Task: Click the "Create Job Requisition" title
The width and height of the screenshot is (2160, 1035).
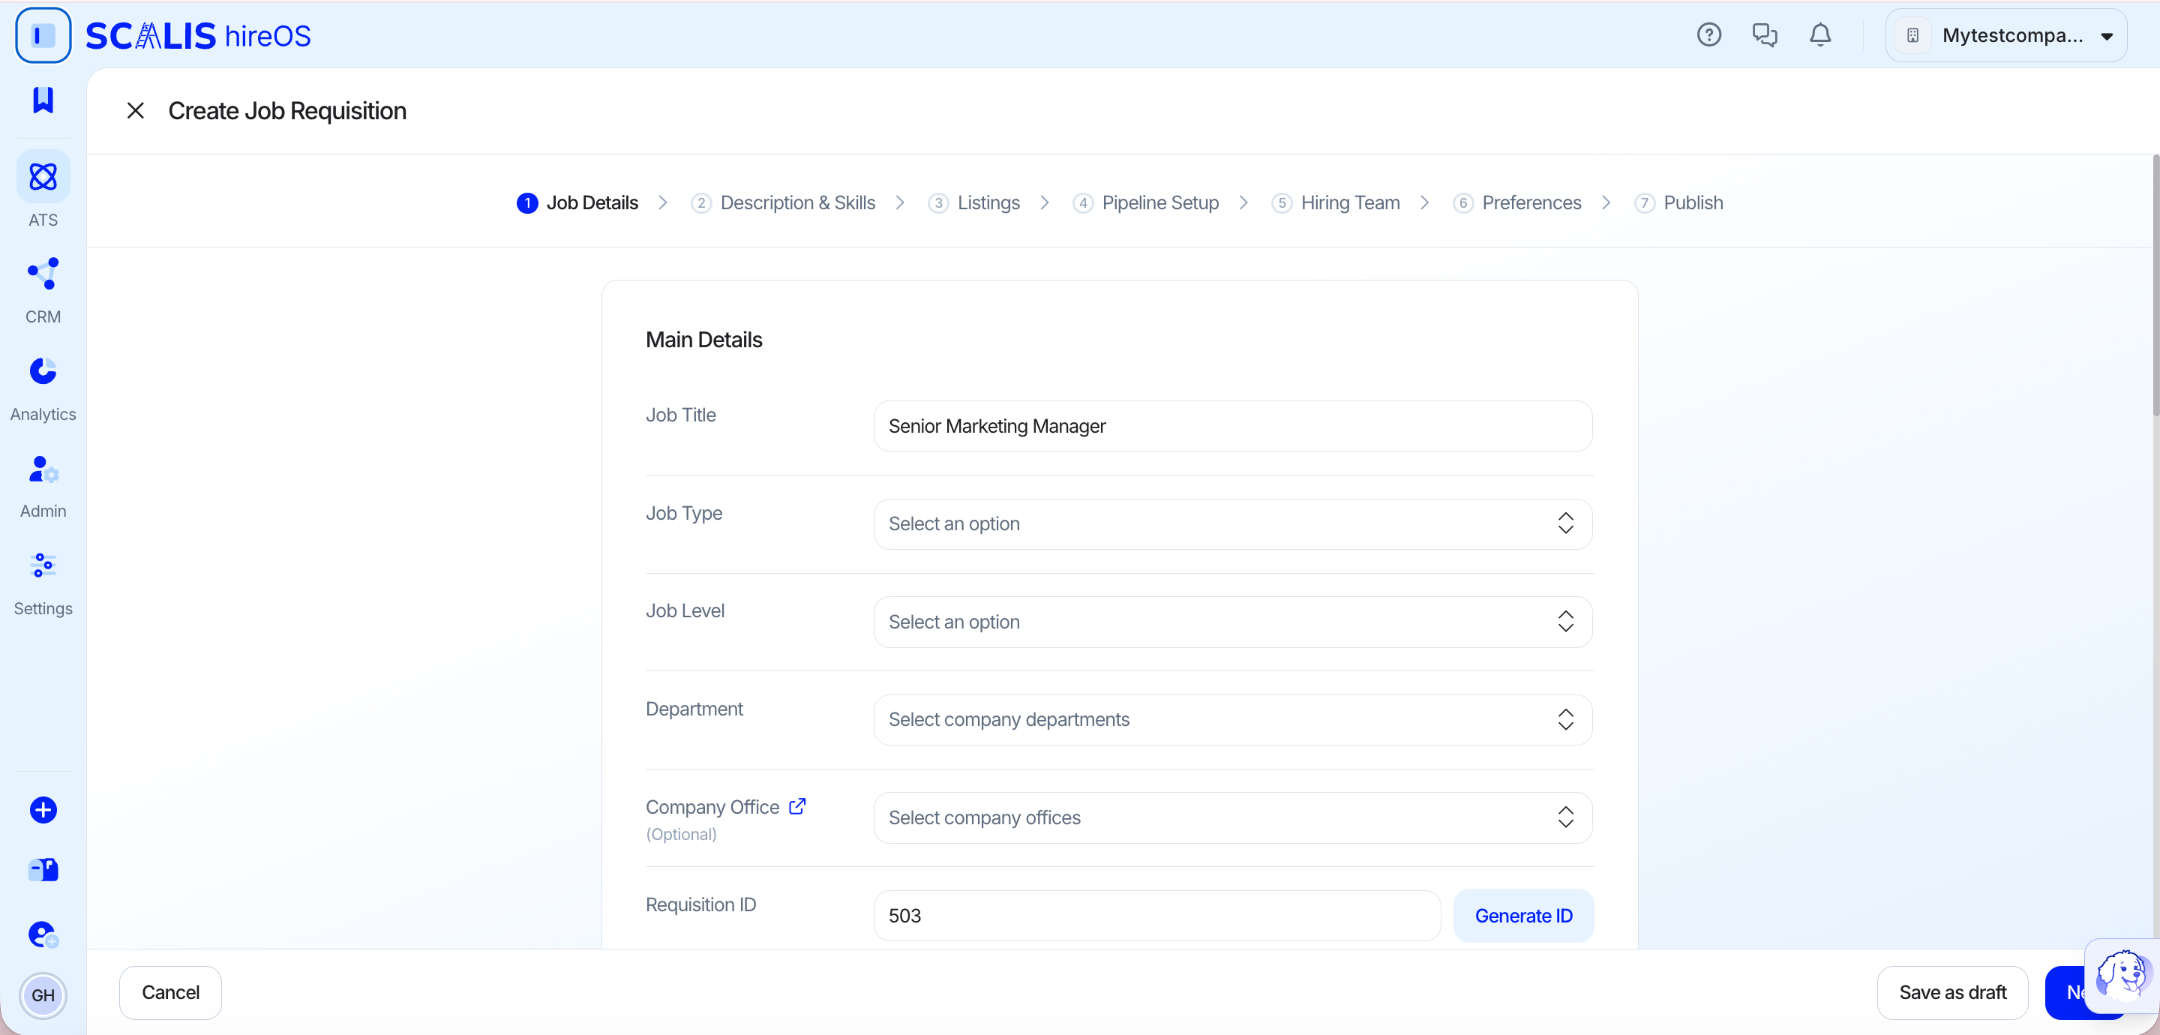Action: (x=287, y=111)
